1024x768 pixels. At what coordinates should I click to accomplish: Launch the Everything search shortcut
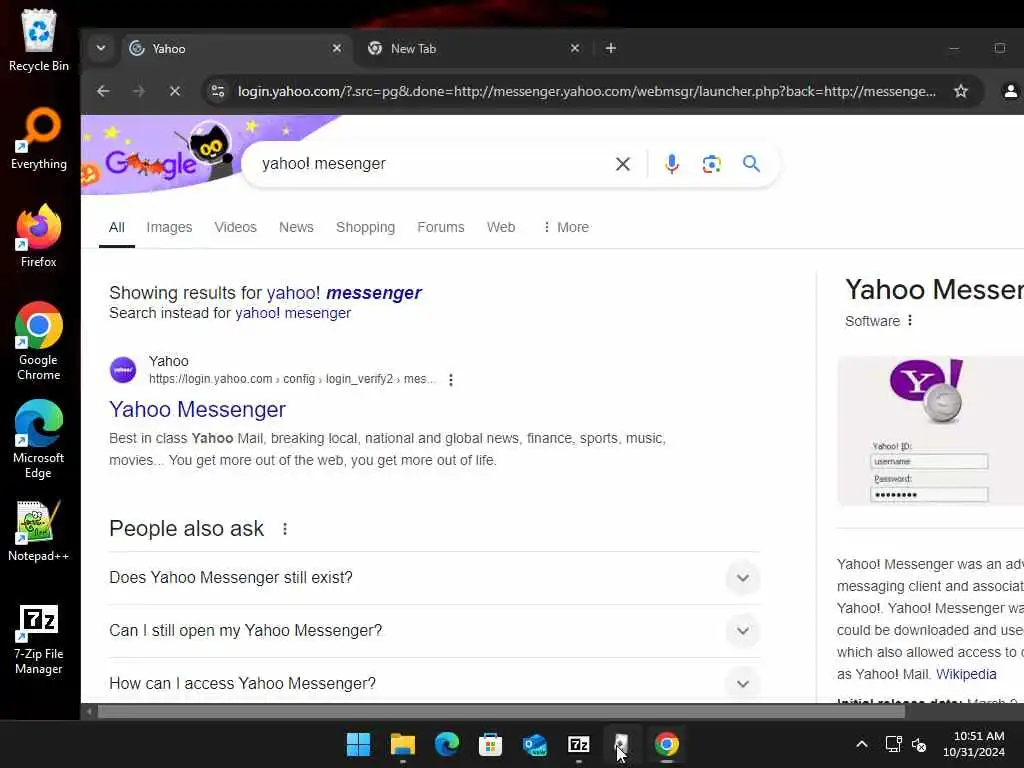tap(39, 138)
